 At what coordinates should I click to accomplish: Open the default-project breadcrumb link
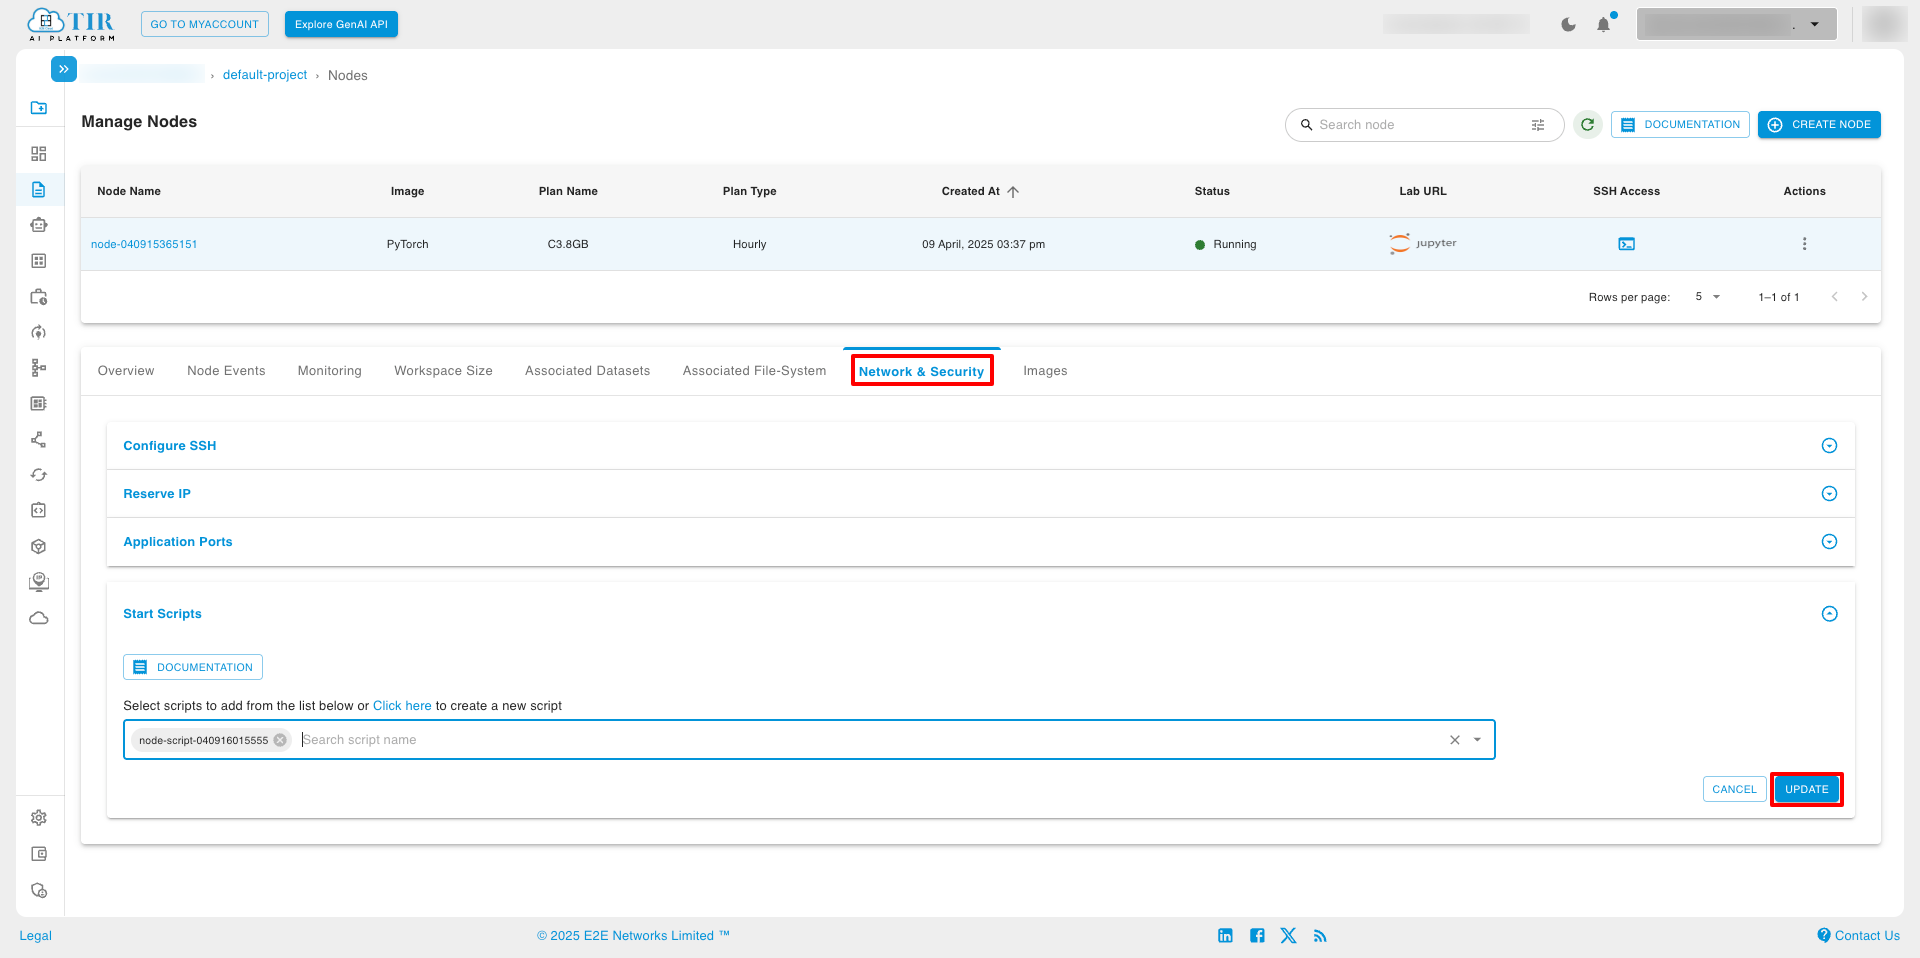pyautogui.click(x=265, y=75)
